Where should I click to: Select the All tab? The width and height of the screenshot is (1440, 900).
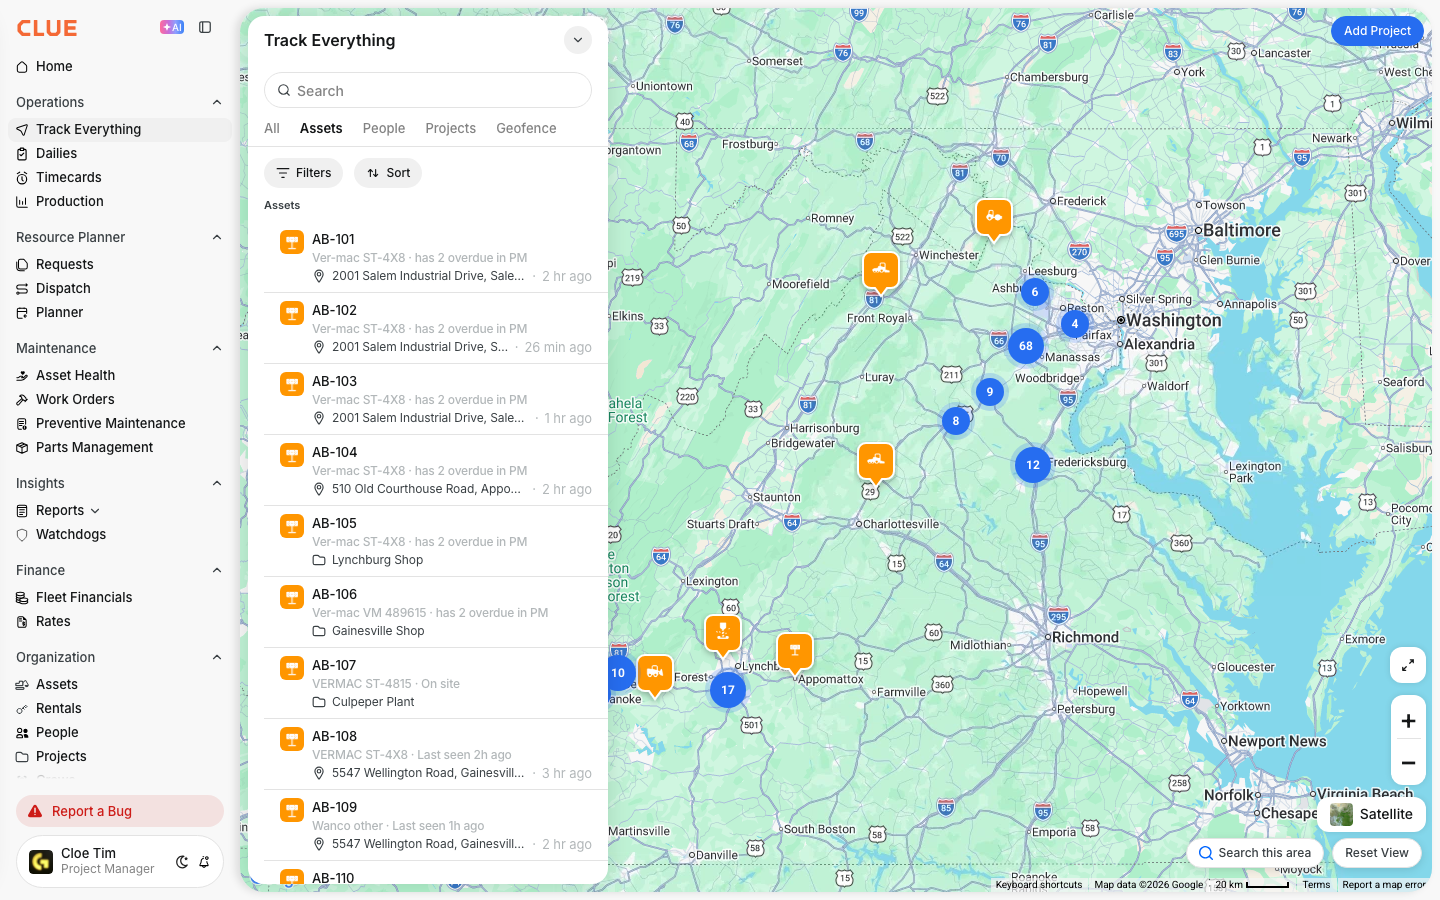click(272, 128)
